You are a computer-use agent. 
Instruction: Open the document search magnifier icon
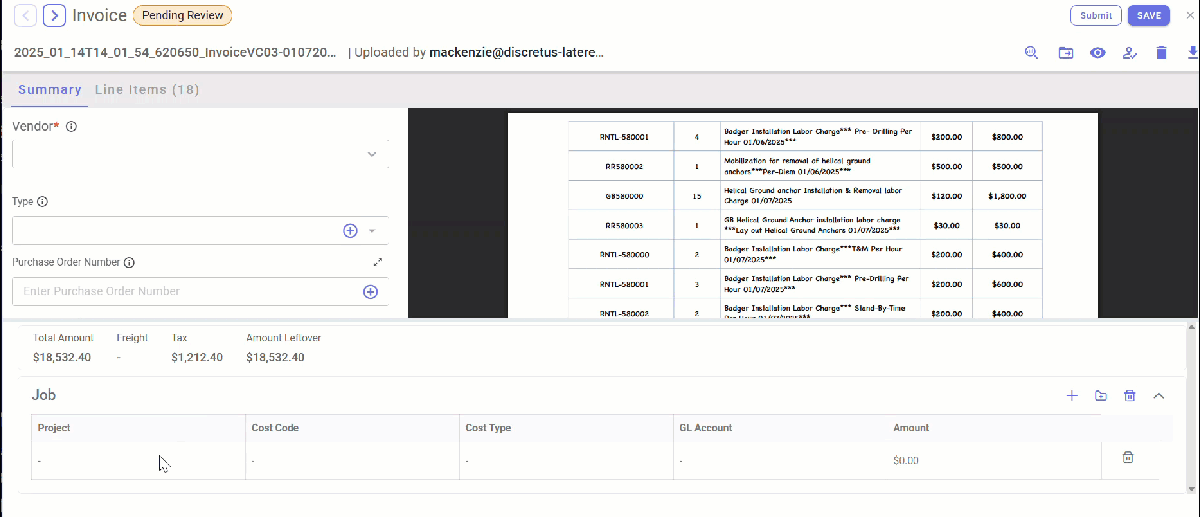1031,53
